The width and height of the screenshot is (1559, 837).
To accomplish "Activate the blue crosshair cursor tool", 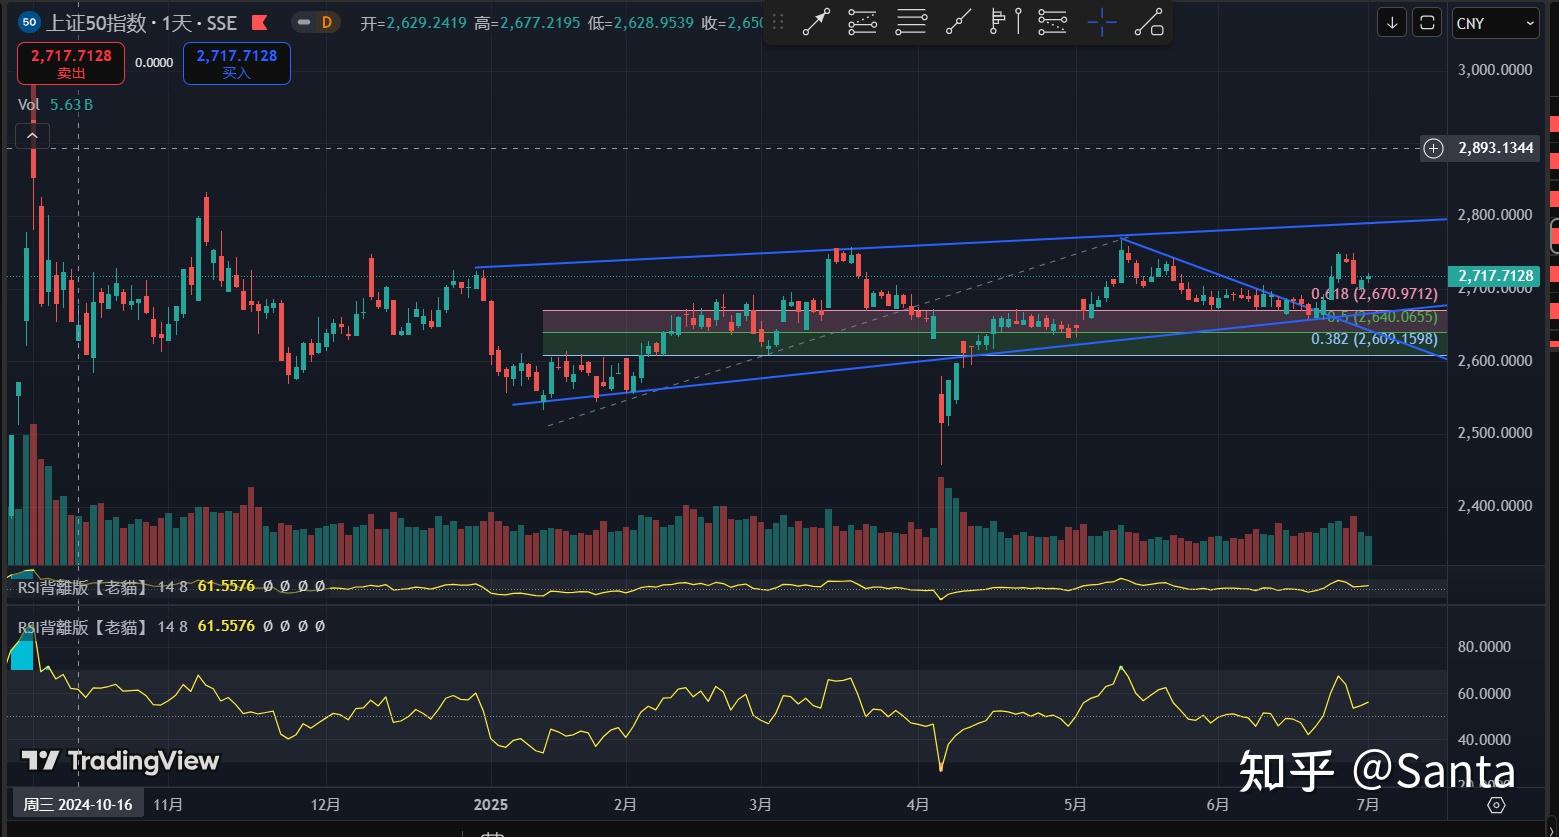I will pyautogui.click(x=1101, y=22).
